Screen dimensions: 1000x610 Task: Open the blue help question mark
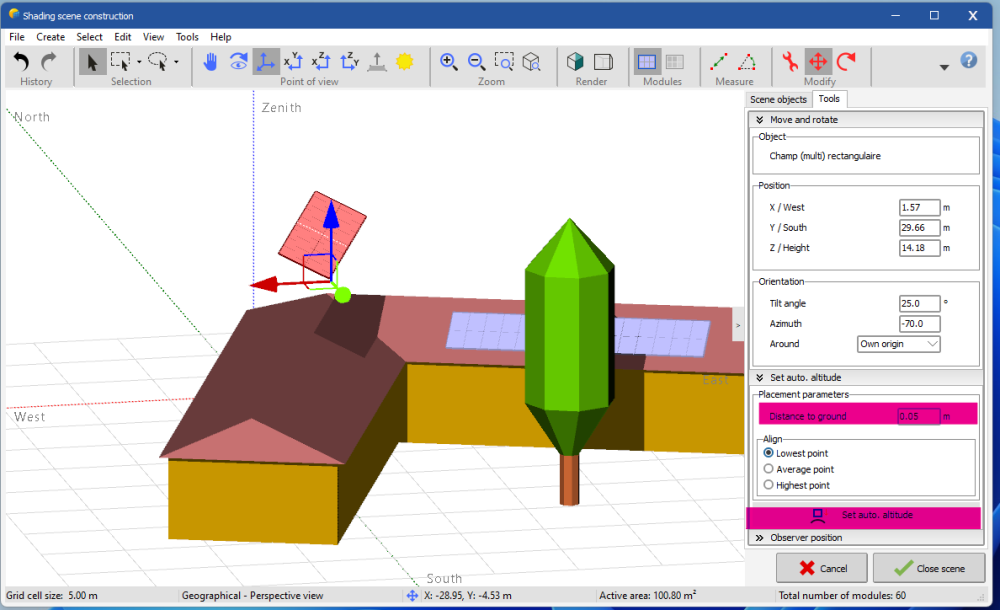(968, 60)
